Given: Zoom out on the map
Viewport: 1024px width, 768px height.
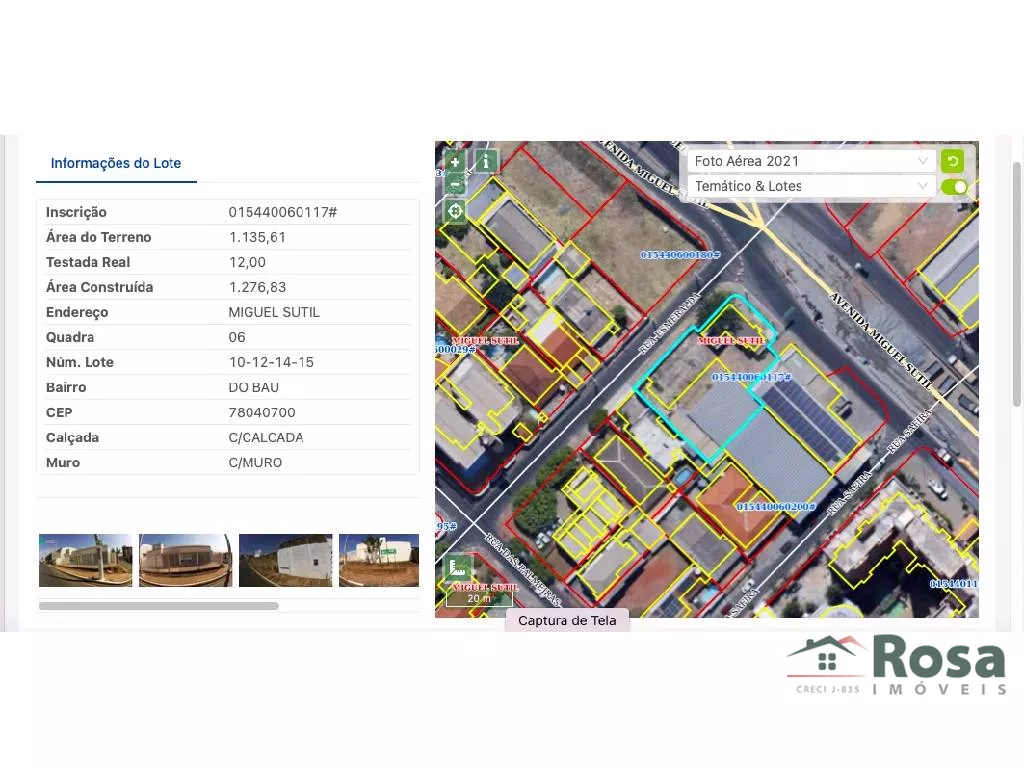Looking at the screenshot, I should click(454, 184).
